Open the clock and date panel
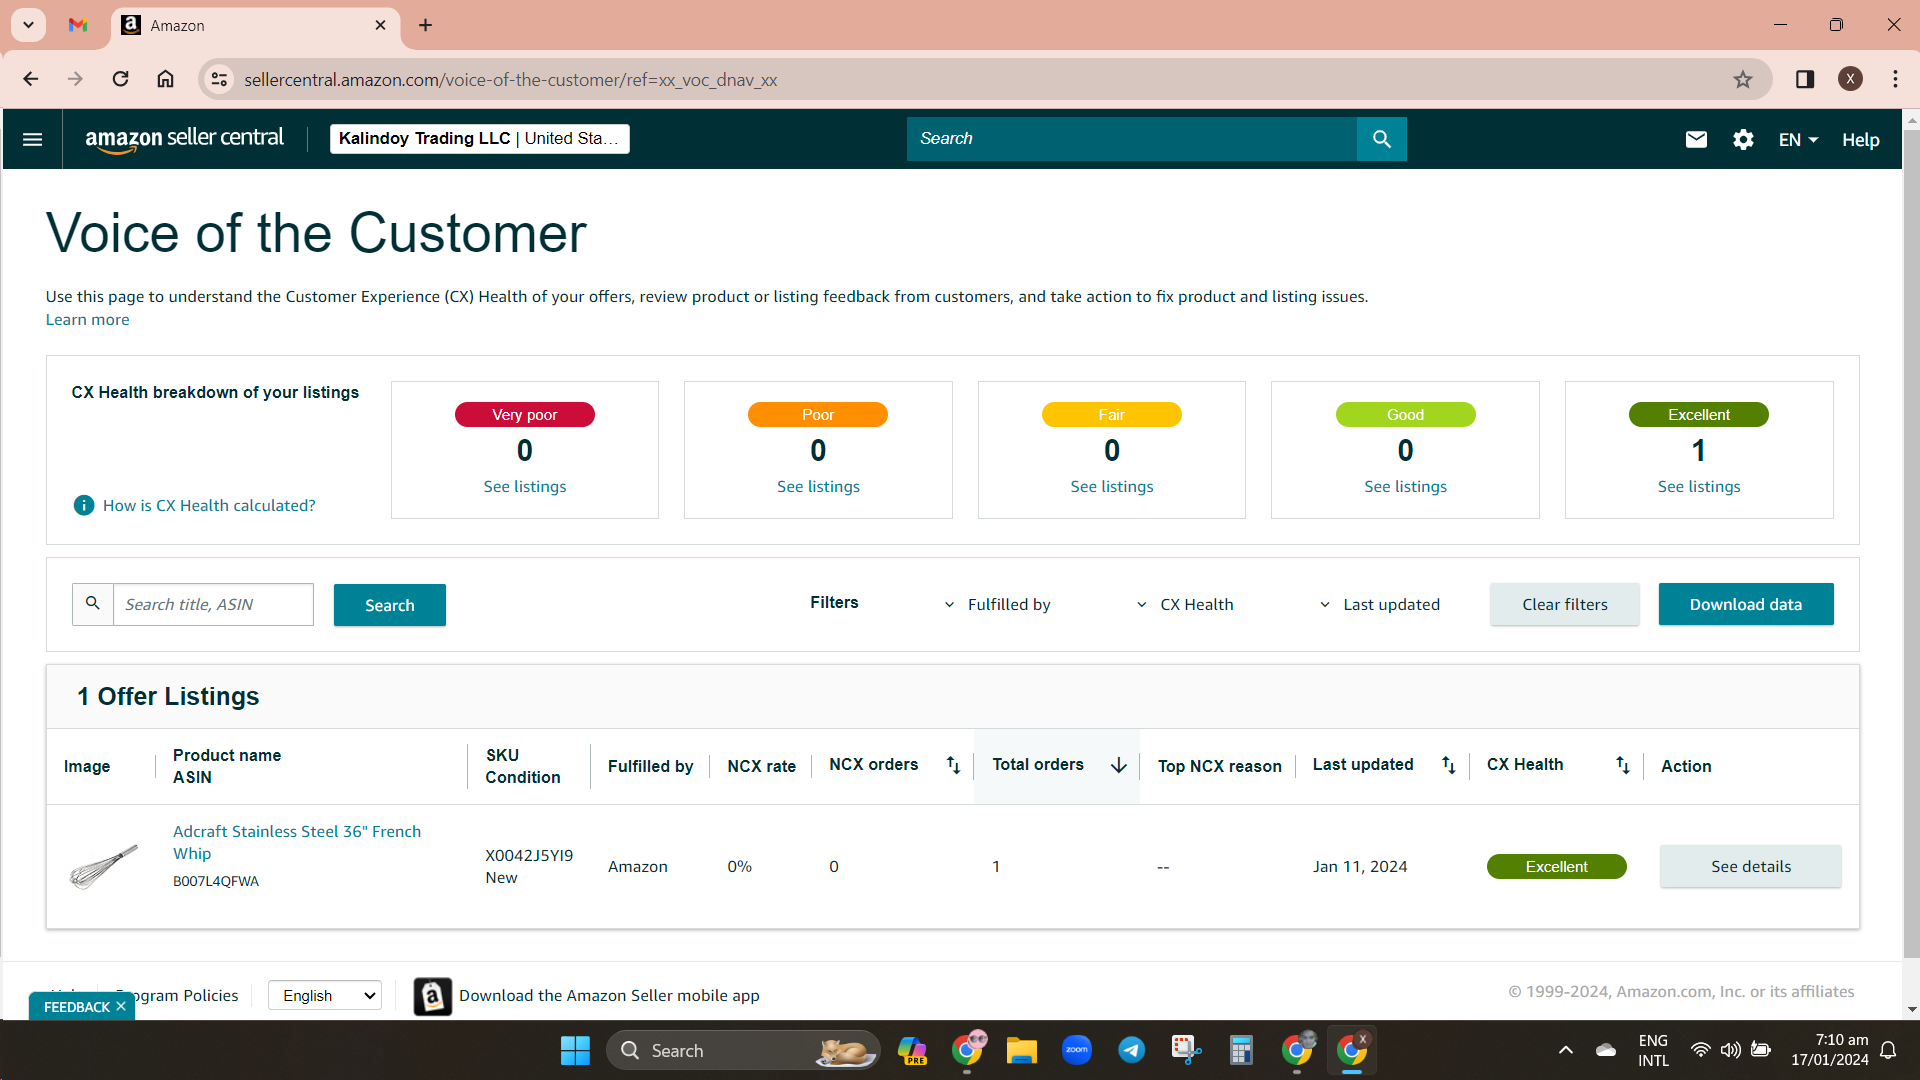This screenshot has height=1080, width=1920. coord(1829,1050)
